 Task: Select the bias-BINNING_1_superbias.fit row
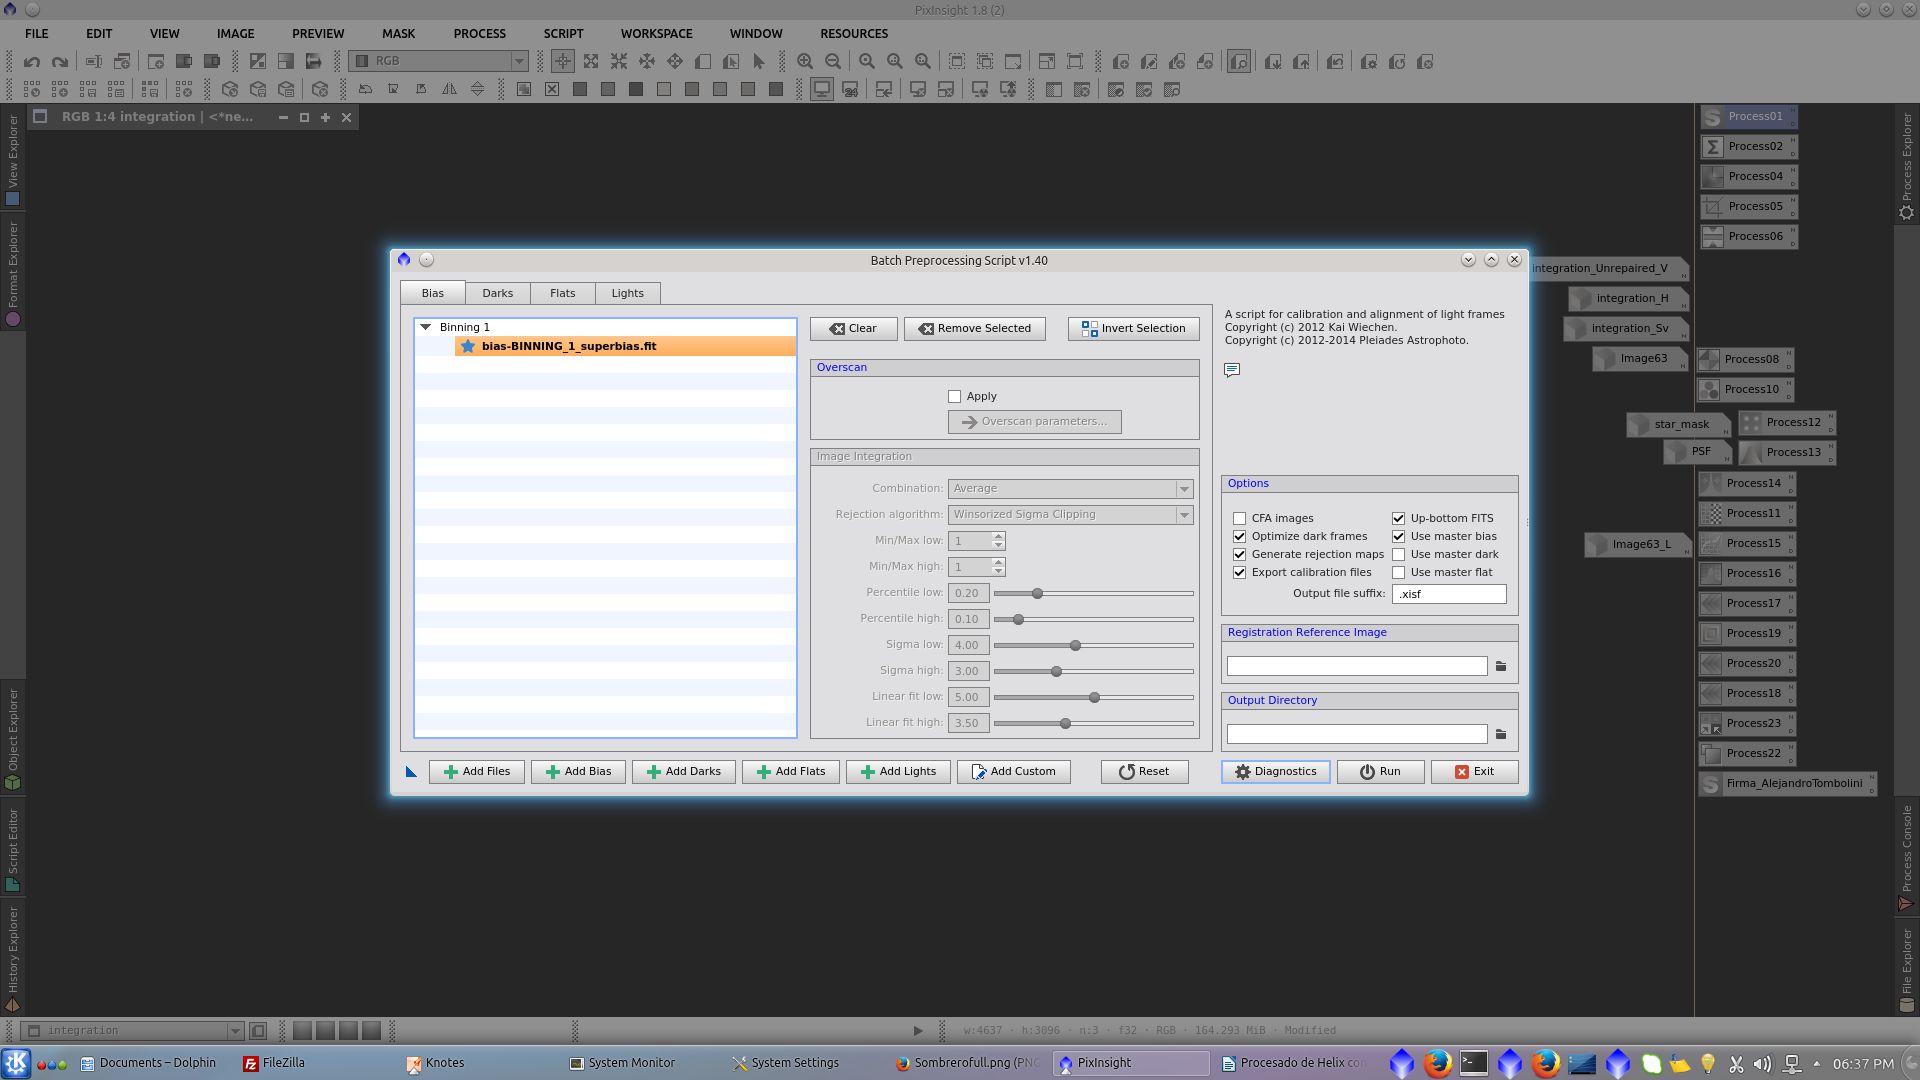click(x=625, y=346)
